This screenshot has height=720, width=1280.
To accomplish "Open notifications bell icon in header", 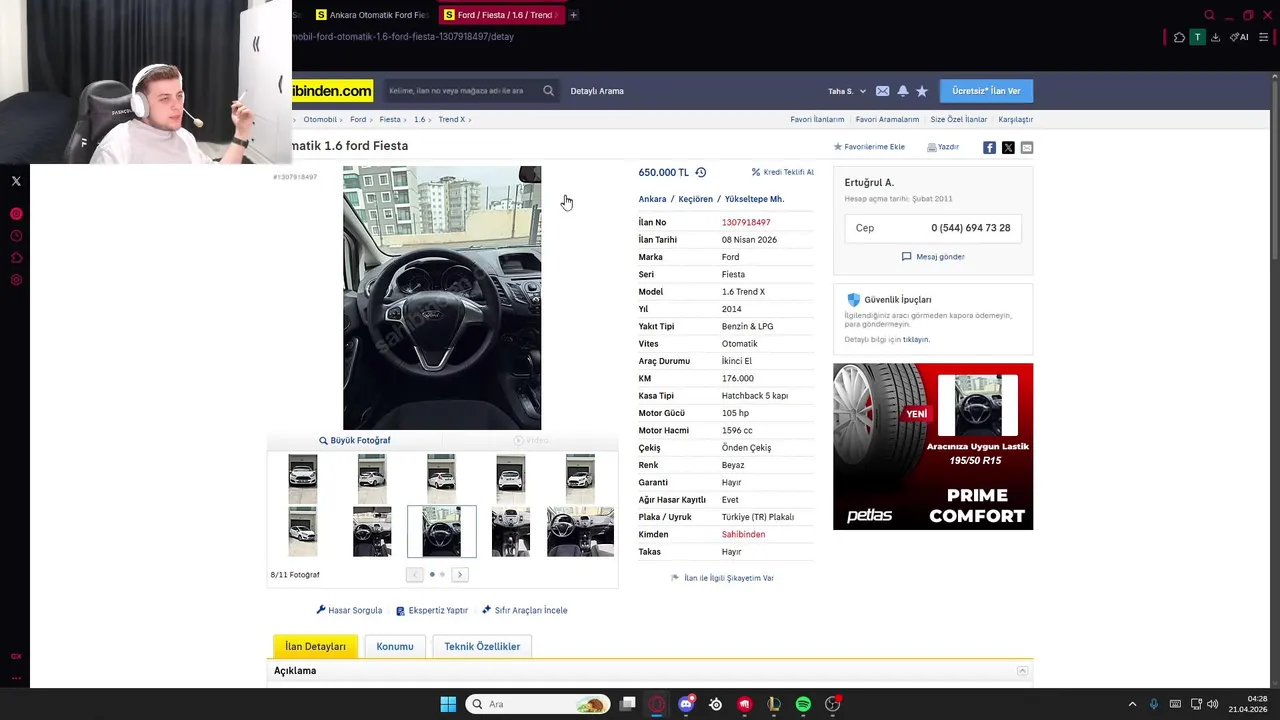I will point(903,91).
